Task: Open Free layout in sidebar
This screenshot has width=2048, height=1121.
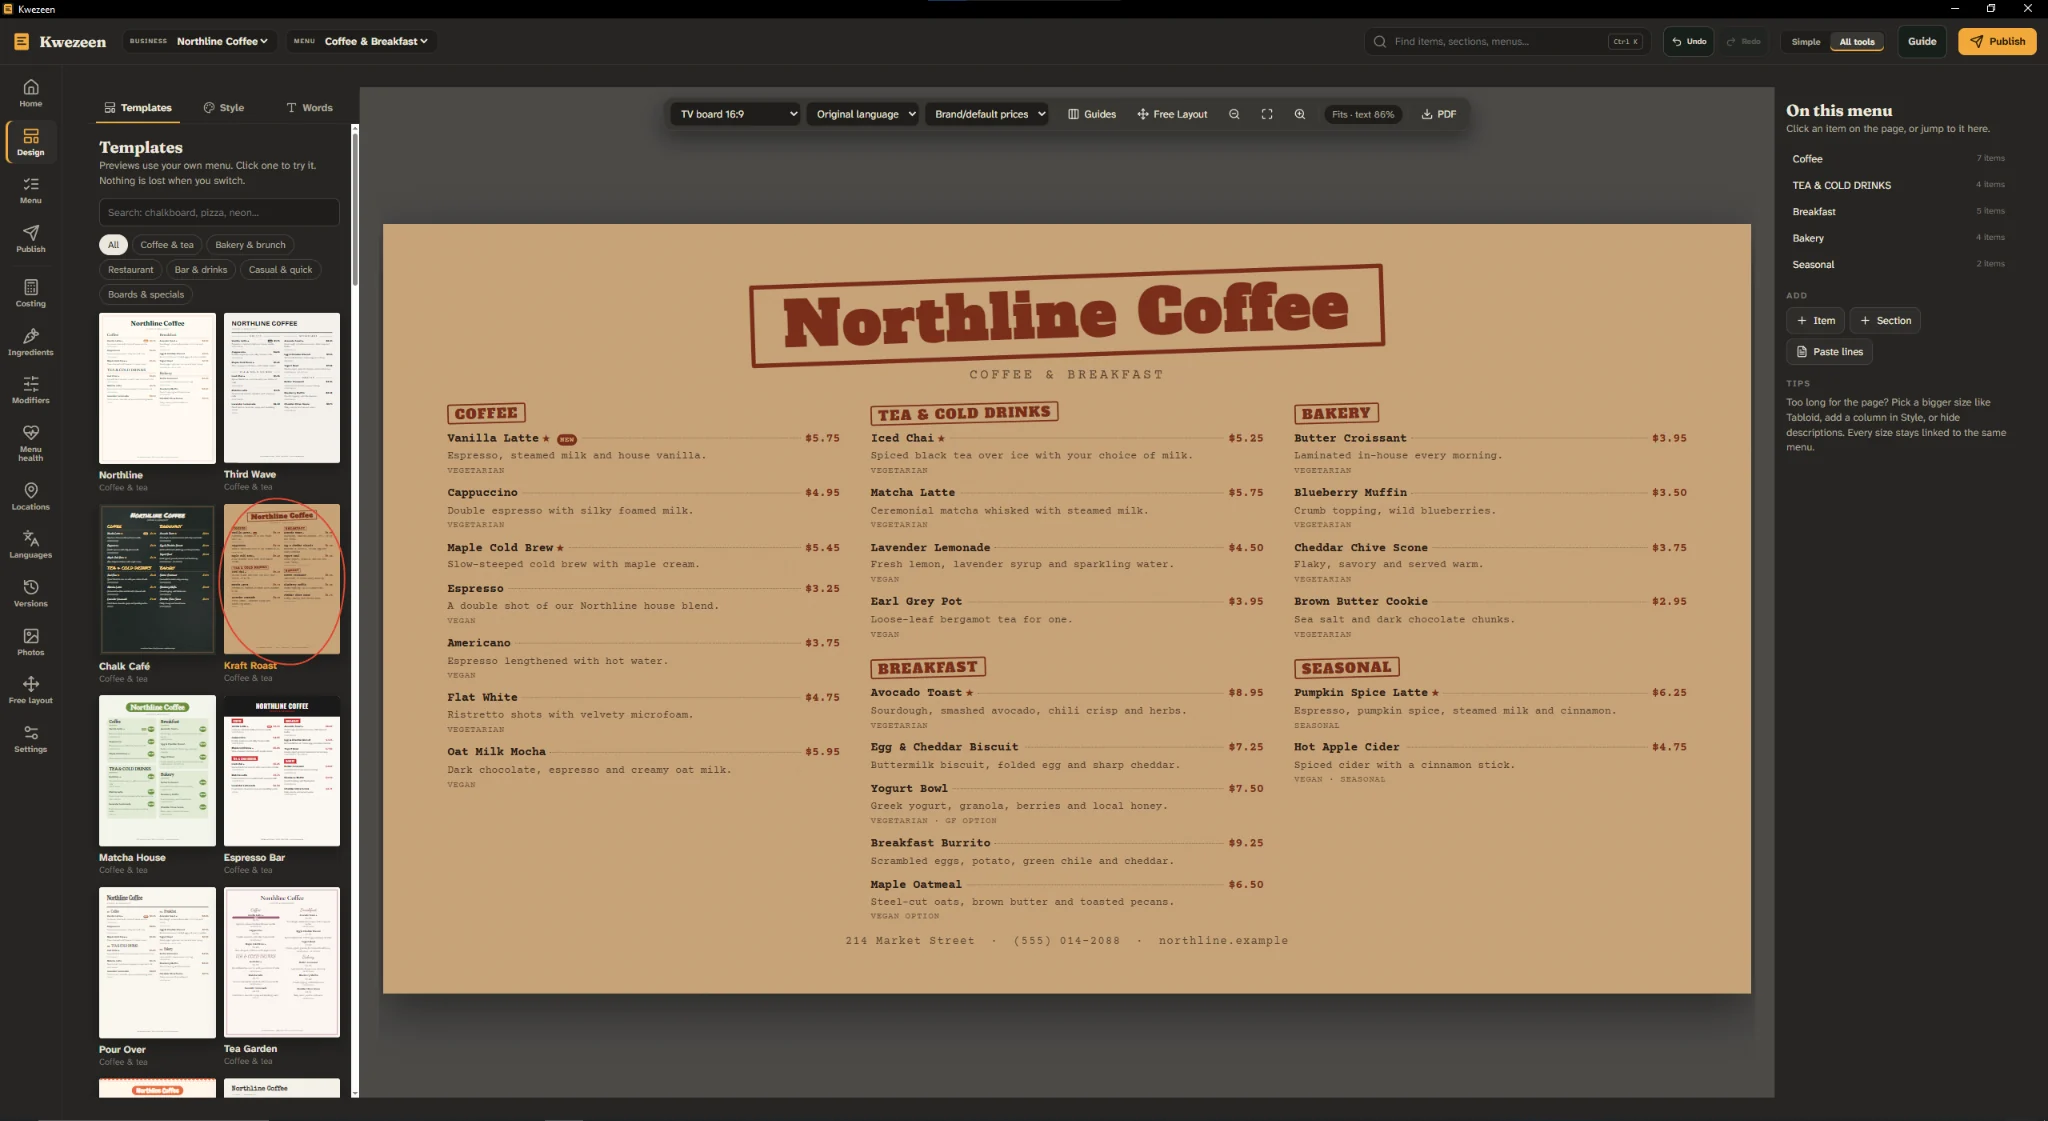Action: coord(31,690)
